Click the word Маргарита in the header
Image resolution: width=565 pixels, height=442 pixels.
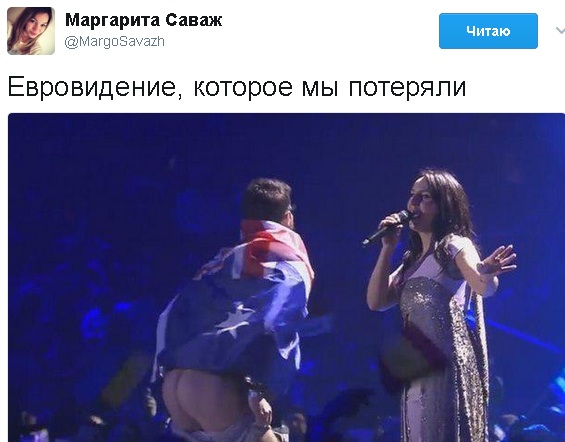click(112, 21)
